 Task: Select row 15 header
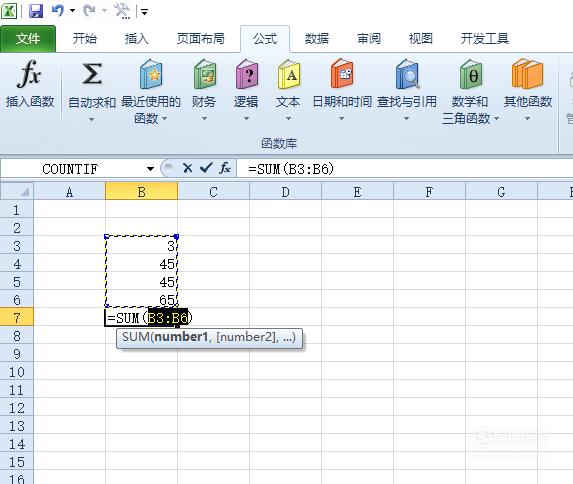click(17, 461)
